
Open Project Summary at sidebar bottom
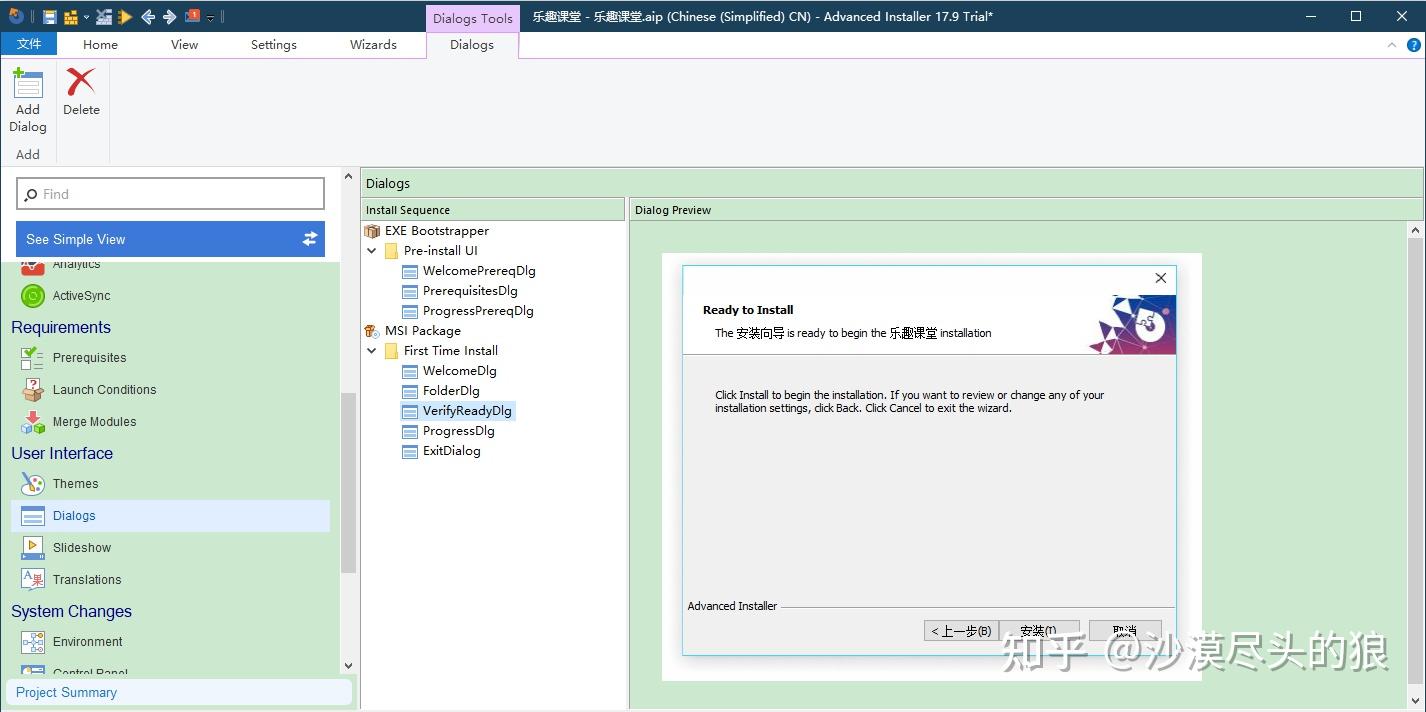(x=179, y=692)
